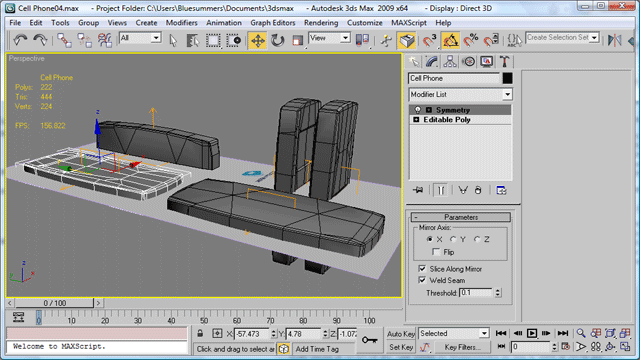Switch to the Utilities hammer panel
640x360 pixels.
504,62
